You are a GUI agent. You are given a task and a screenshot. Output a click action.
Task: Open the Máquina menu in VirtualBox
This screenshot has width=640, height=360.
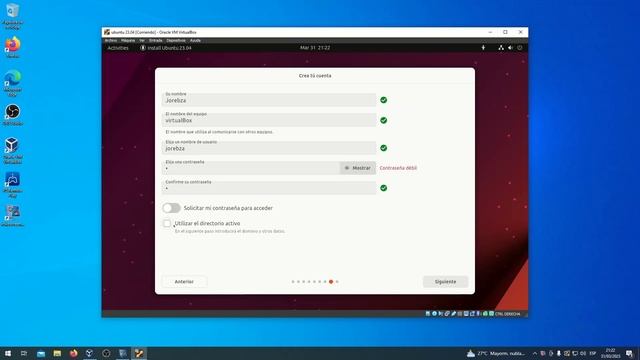pos(128,40)
